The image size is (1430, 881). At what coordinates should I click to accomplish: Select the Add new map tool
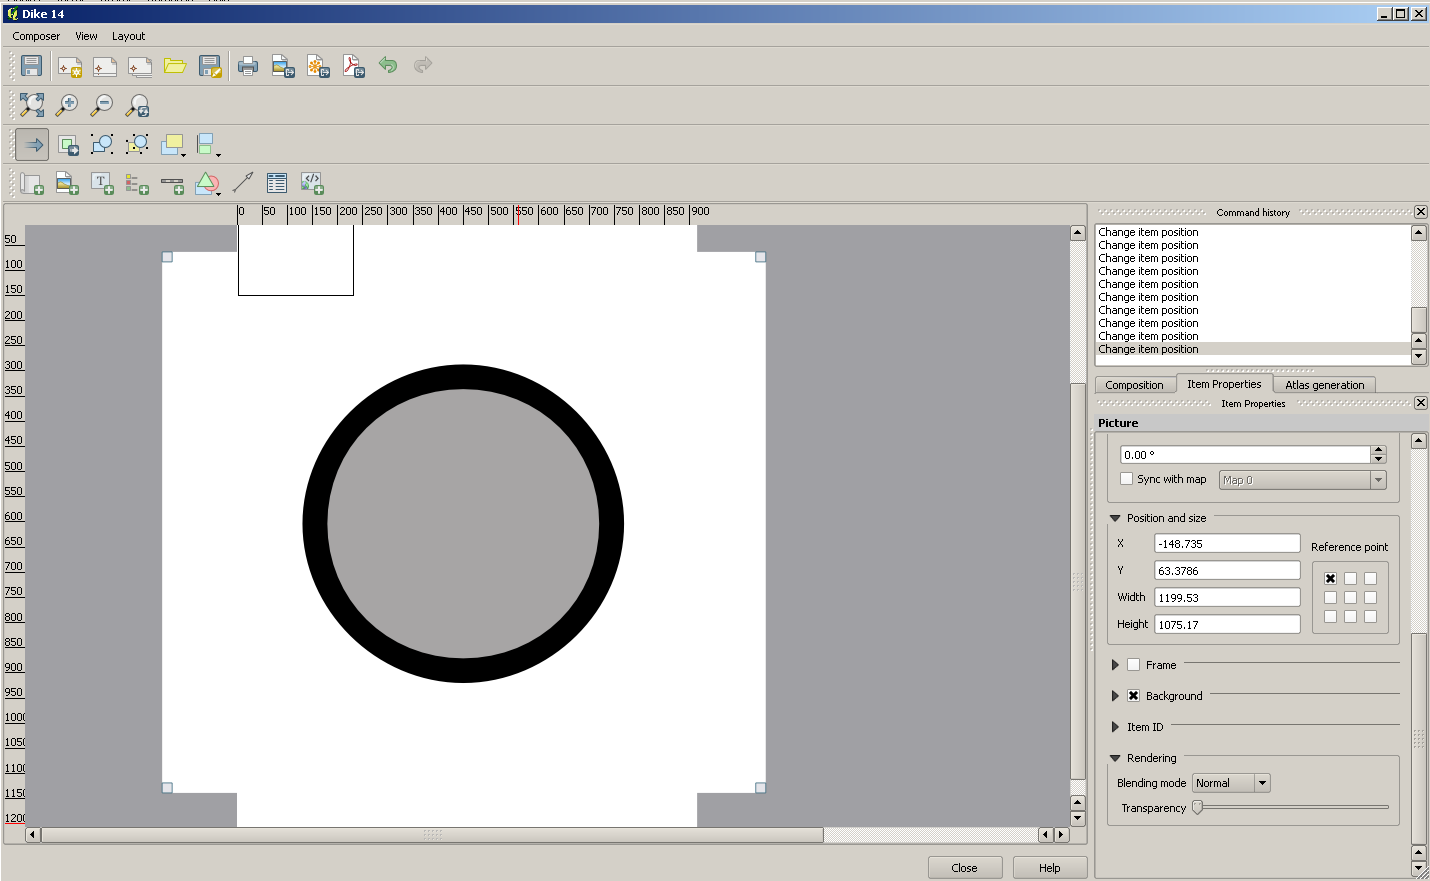[x=32, y=184]
